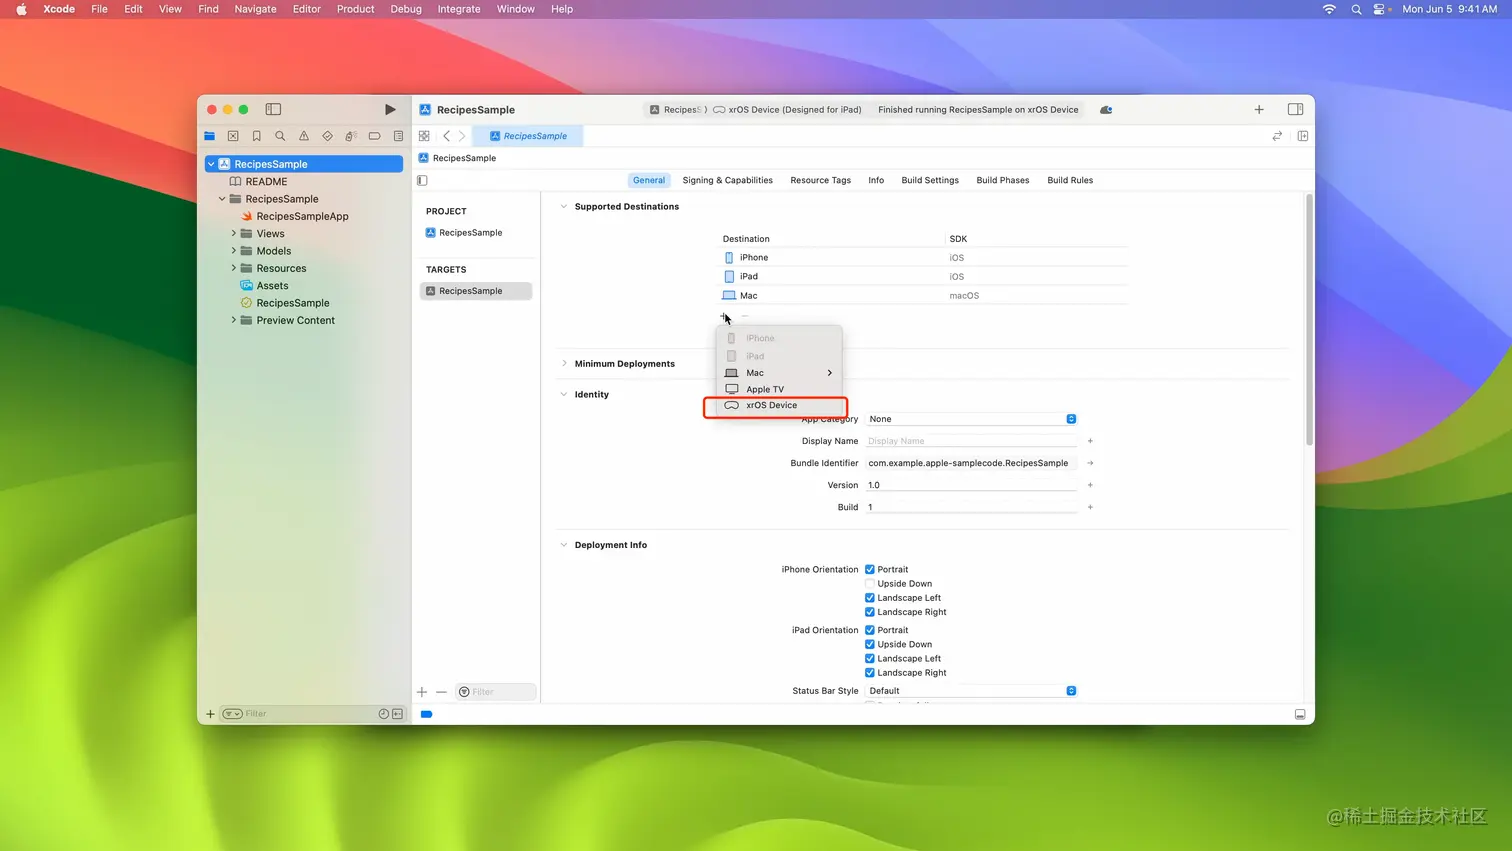The image size is (1512, 851).
Task: Click the Xcode Cloud status icon
Action: (1106, 110)
